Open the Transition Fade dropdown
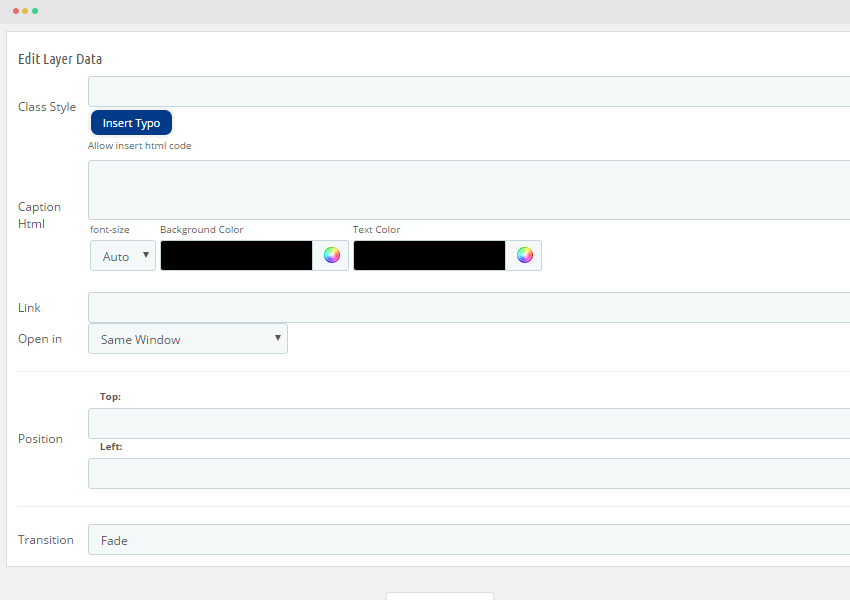Image resolution: width=850 pixels, height=600 pixels. point(469,539)
